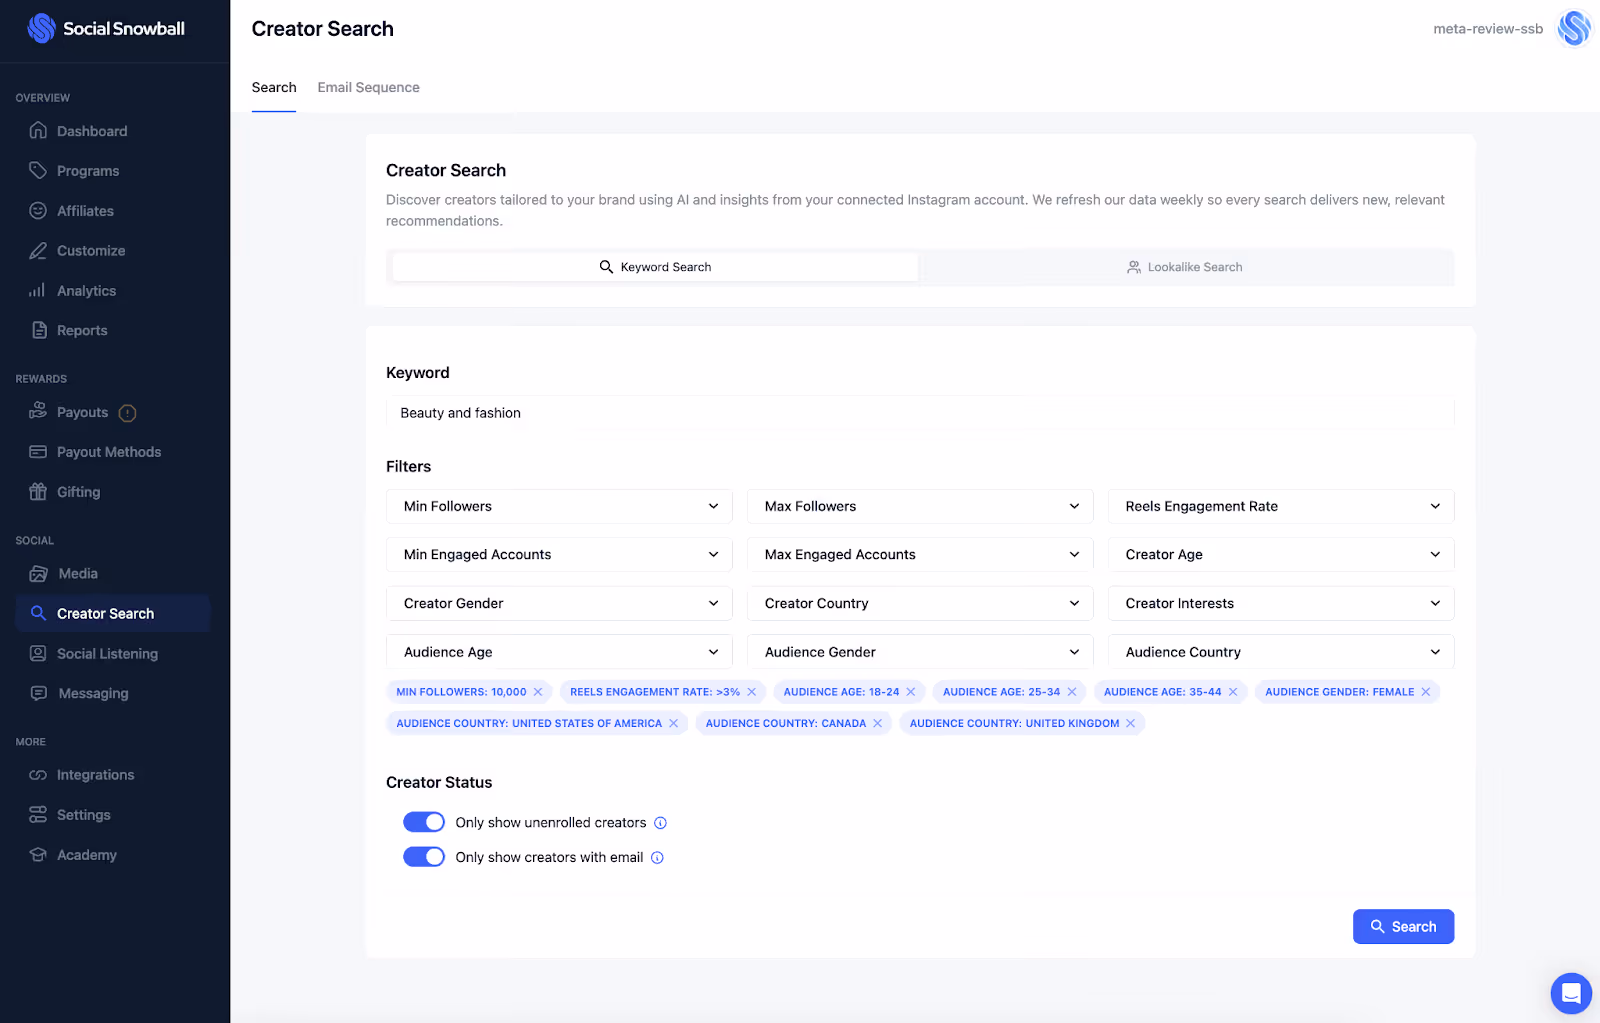Open the Reels Engagement Rate dropdown
This screenshot has width=1600, height=1023.
tap(1281, 506)
